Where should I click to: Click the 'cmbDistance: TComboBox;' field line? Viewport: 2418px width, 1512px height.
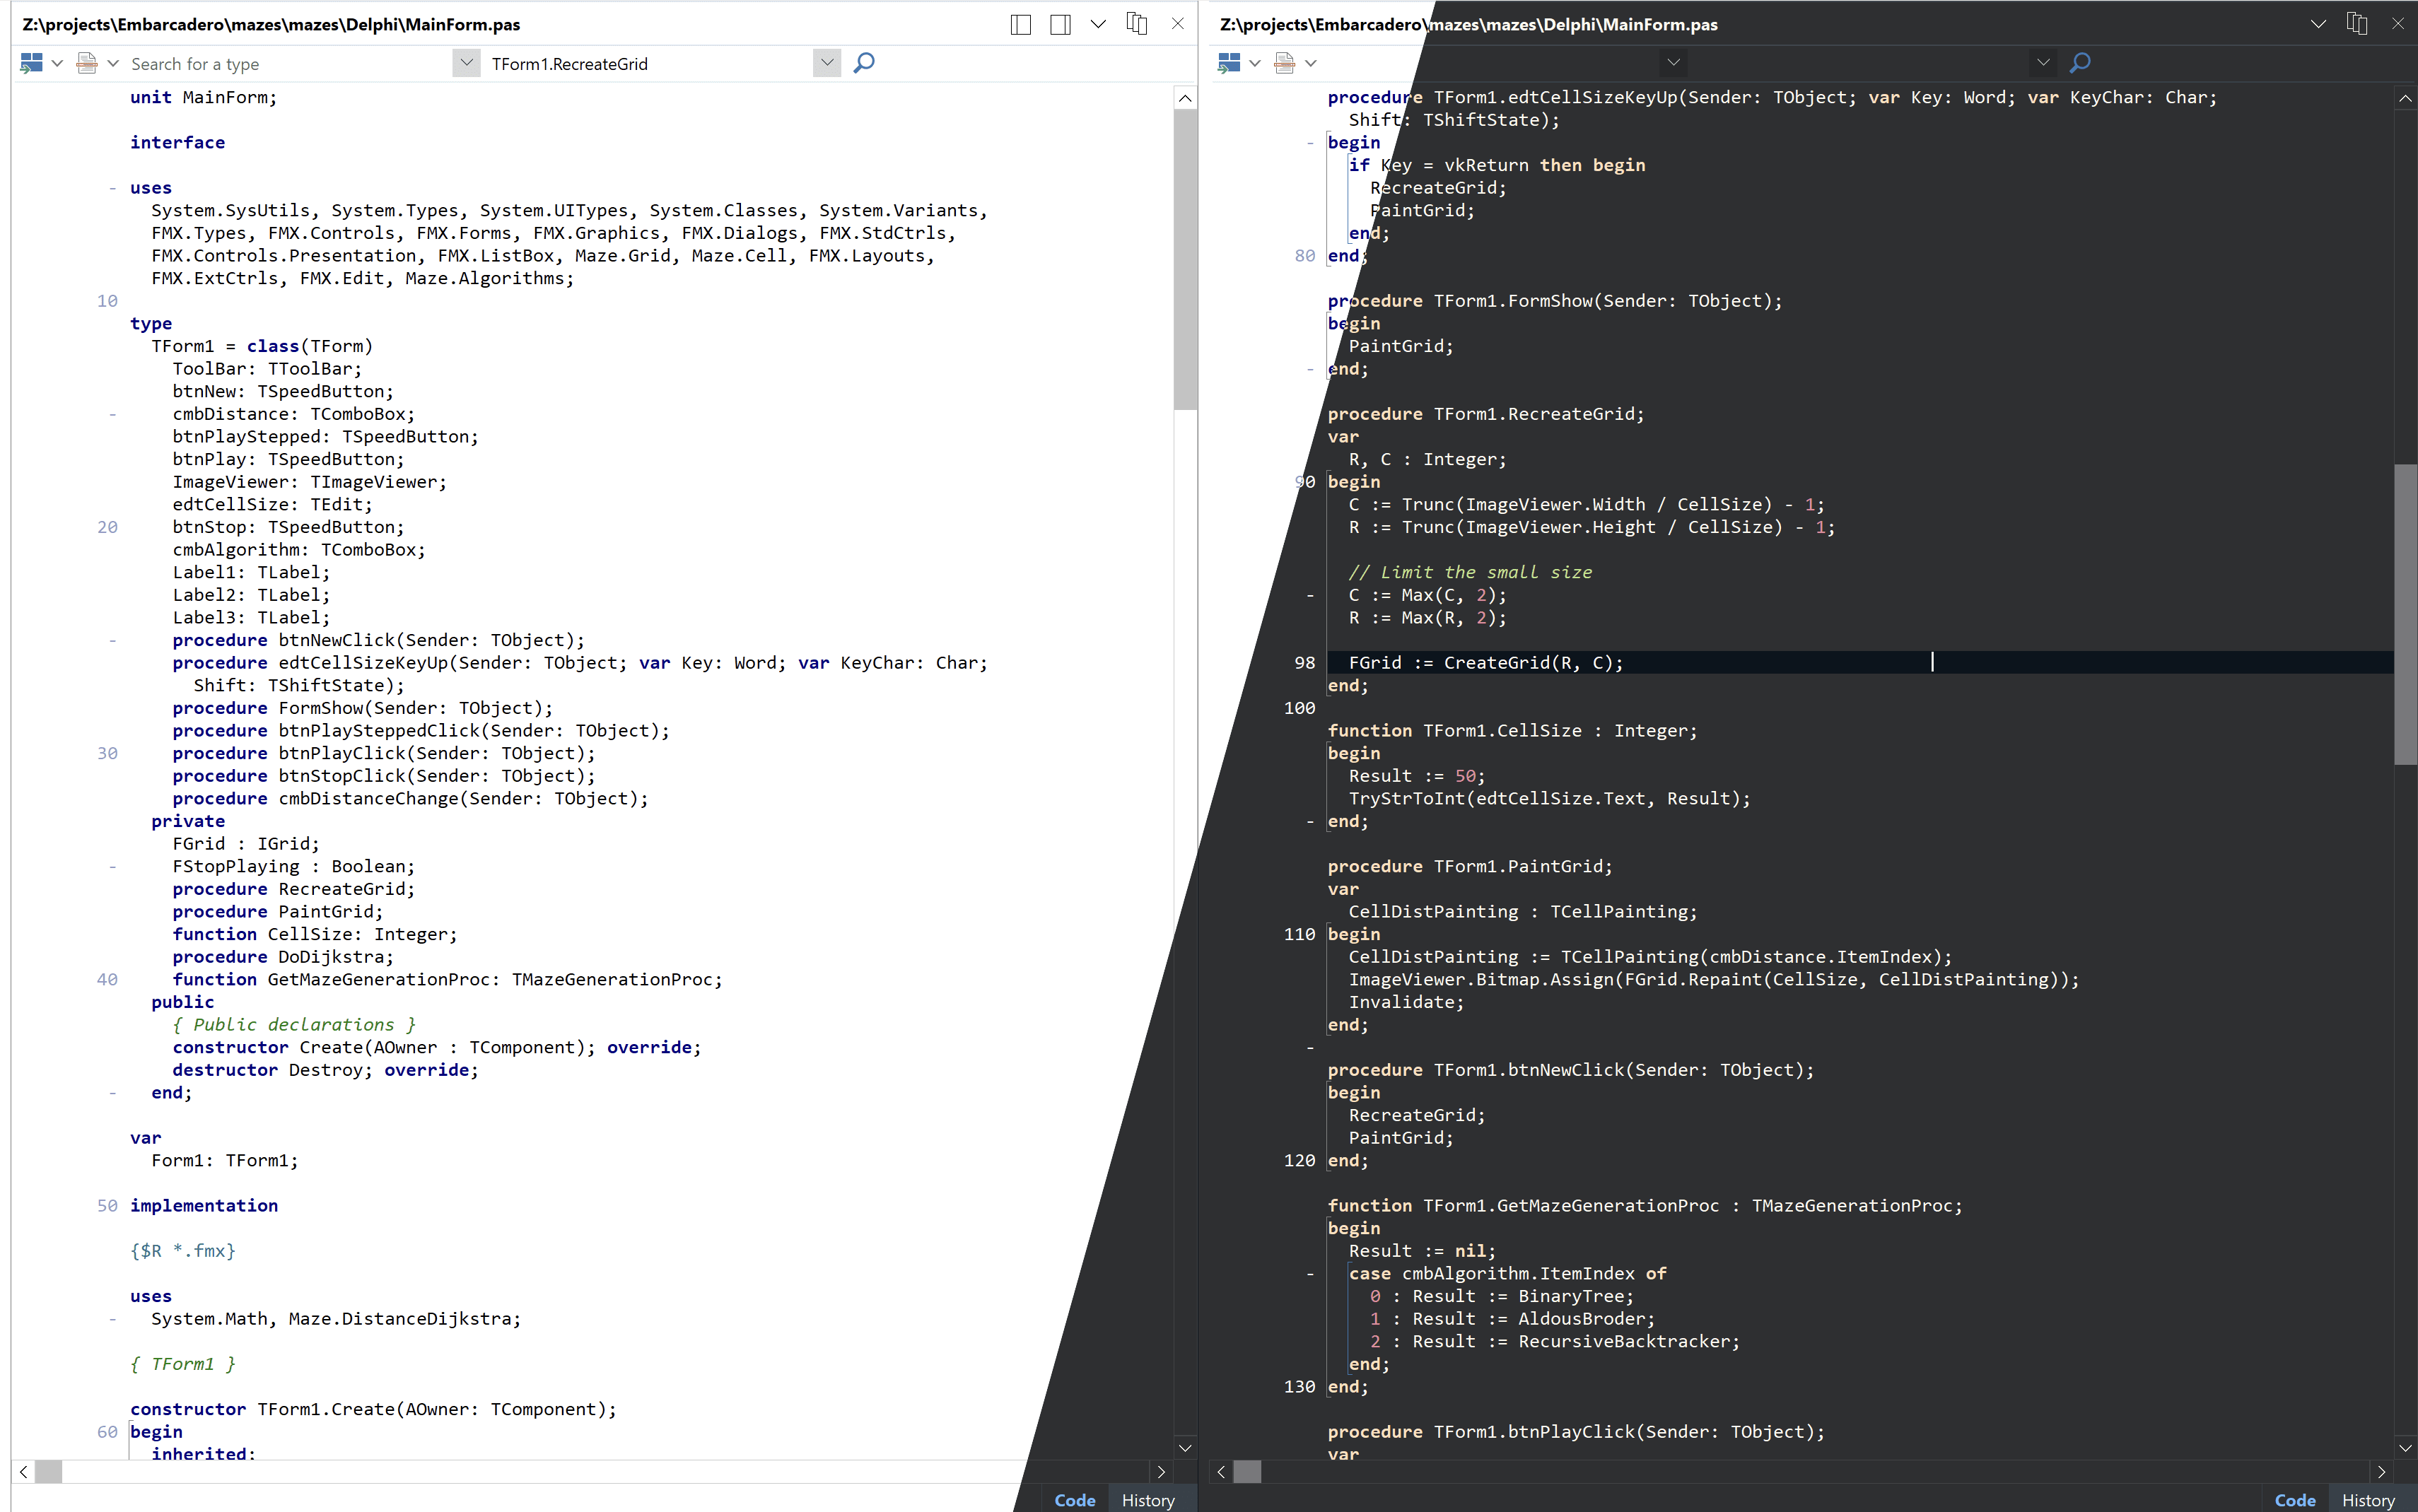tap(293, 414)
